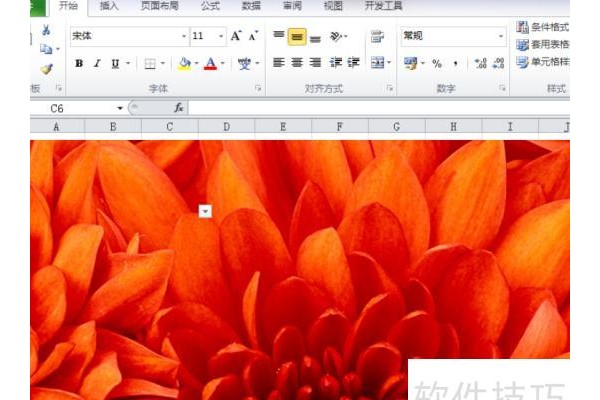Toggle middle vertical alignment
Screen dimensions: 600x400
click(297, 36)
